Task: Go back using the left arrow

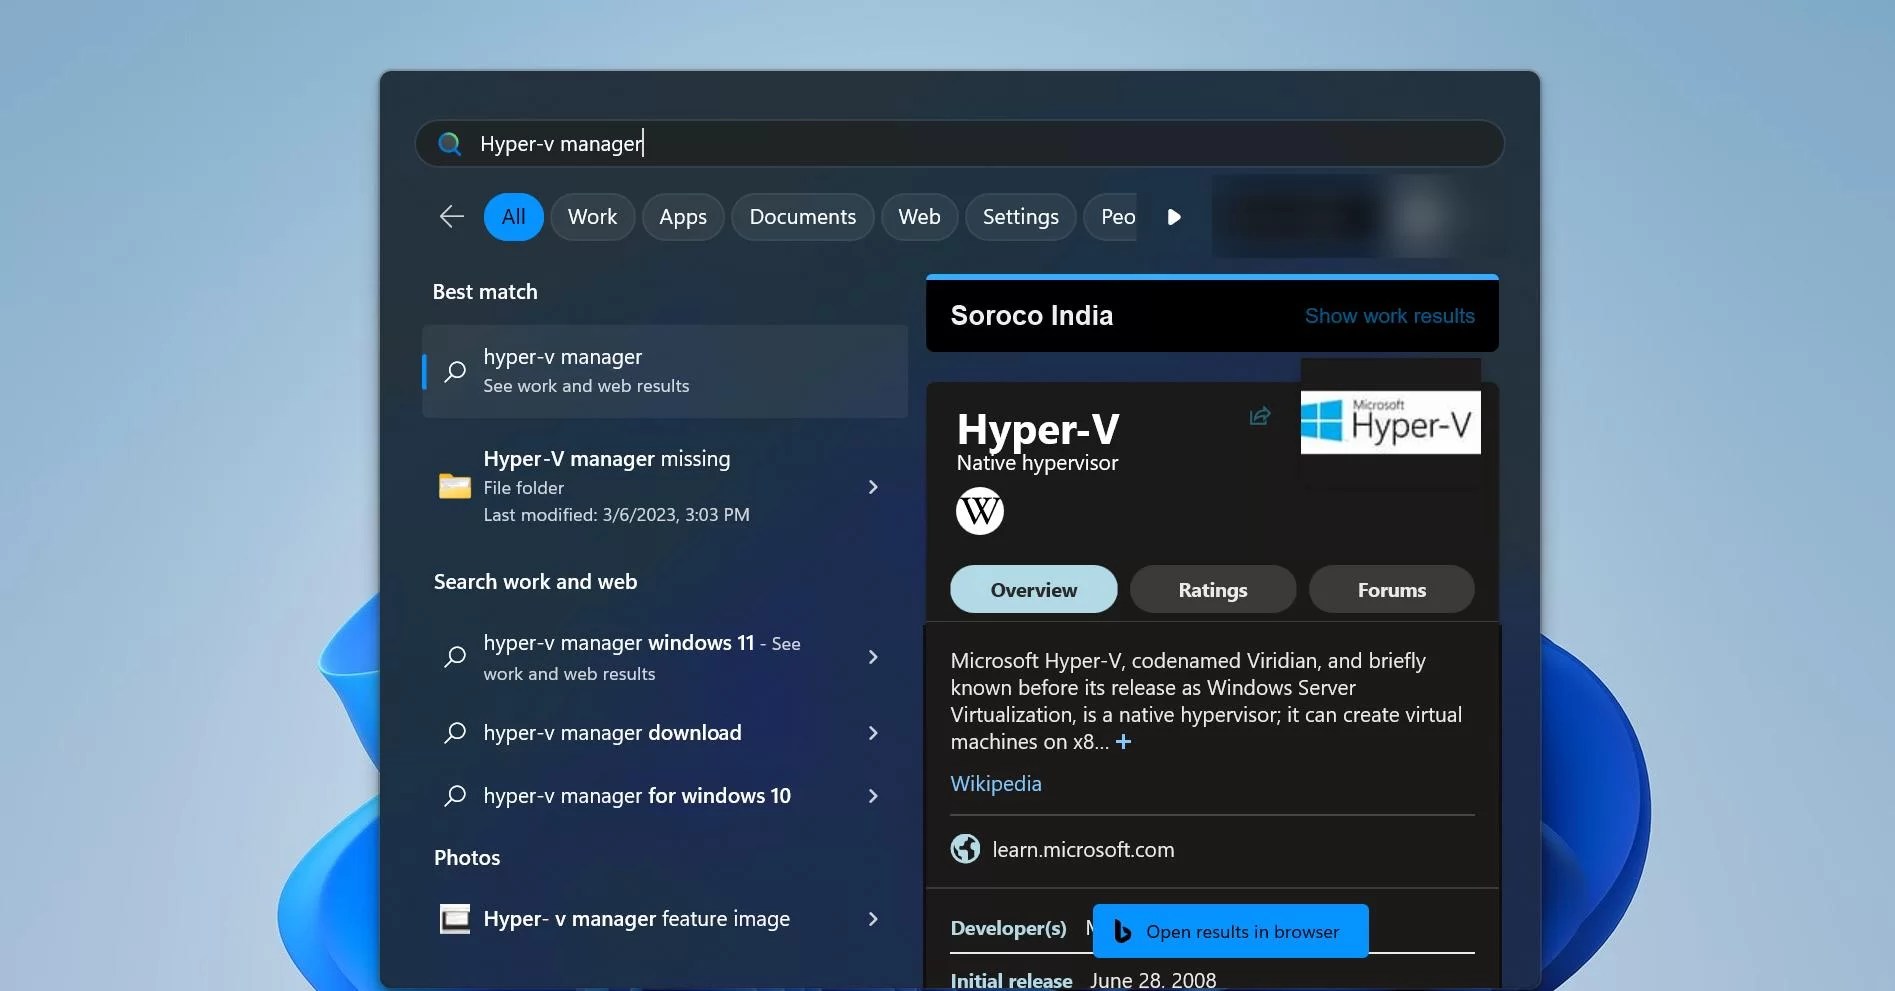Action: (452, 217)
